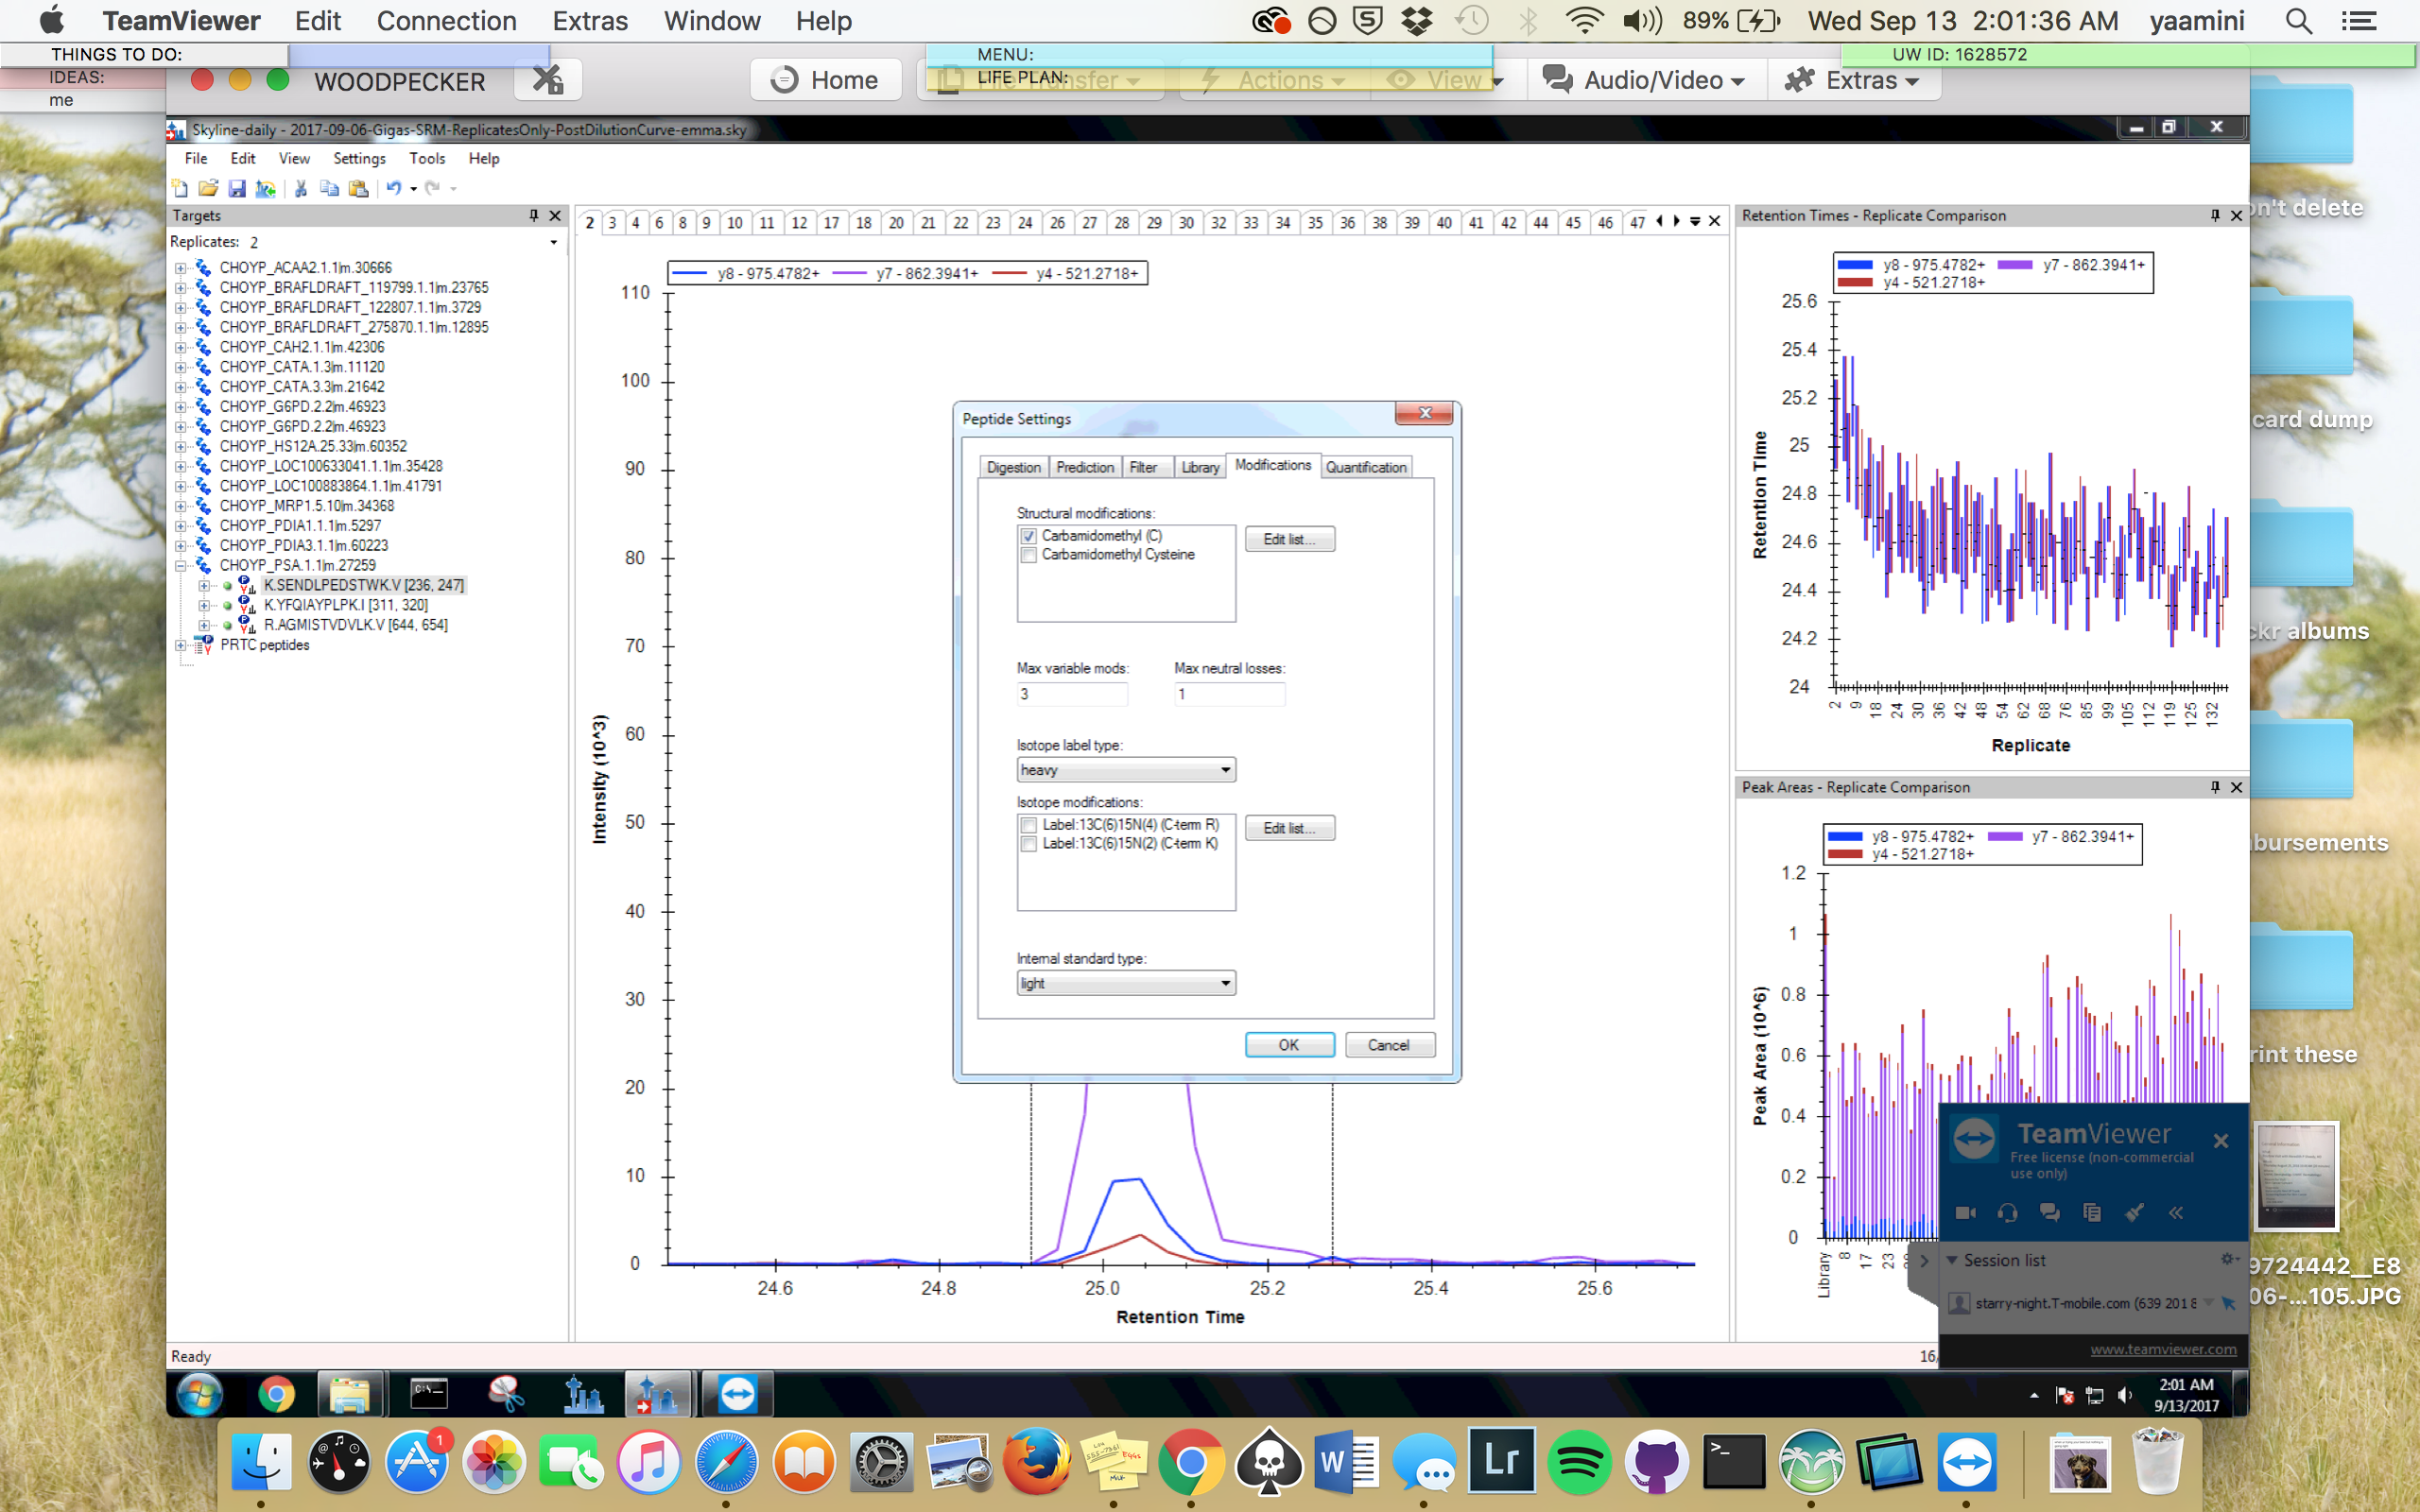
Task: Open the Replicates dropdown in Targets
Action: (x=553, y=242)
